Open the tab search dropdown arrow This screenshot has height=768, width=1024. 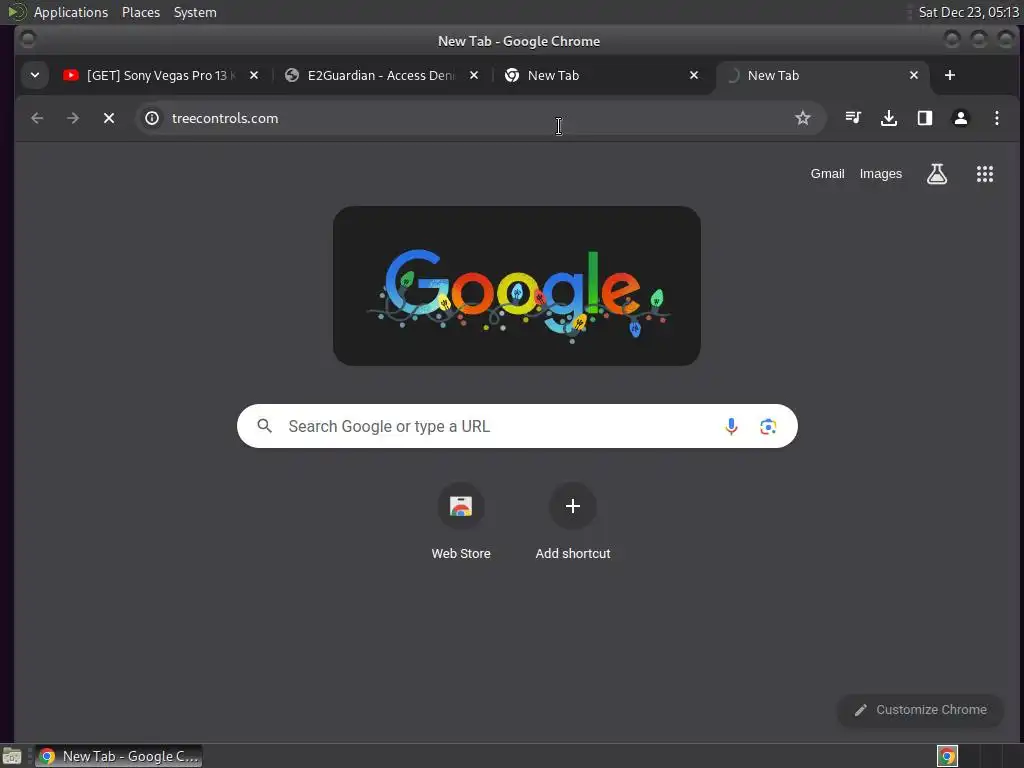[x=35, y=75]
